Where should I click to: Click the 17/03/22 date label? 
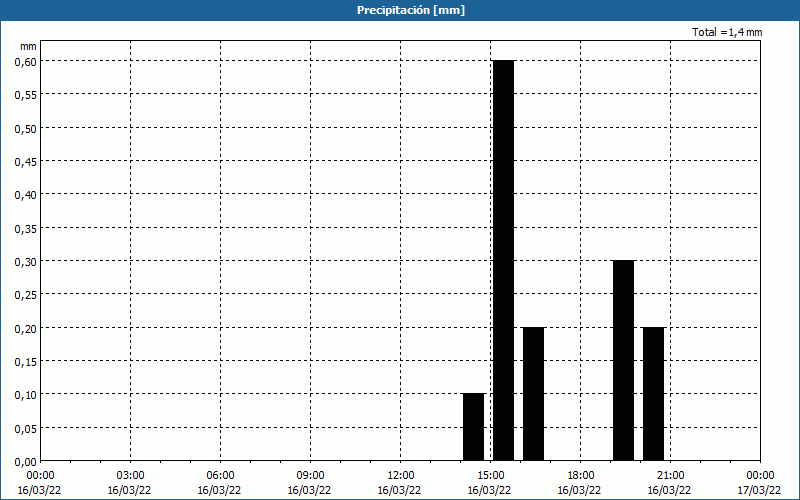759,490
